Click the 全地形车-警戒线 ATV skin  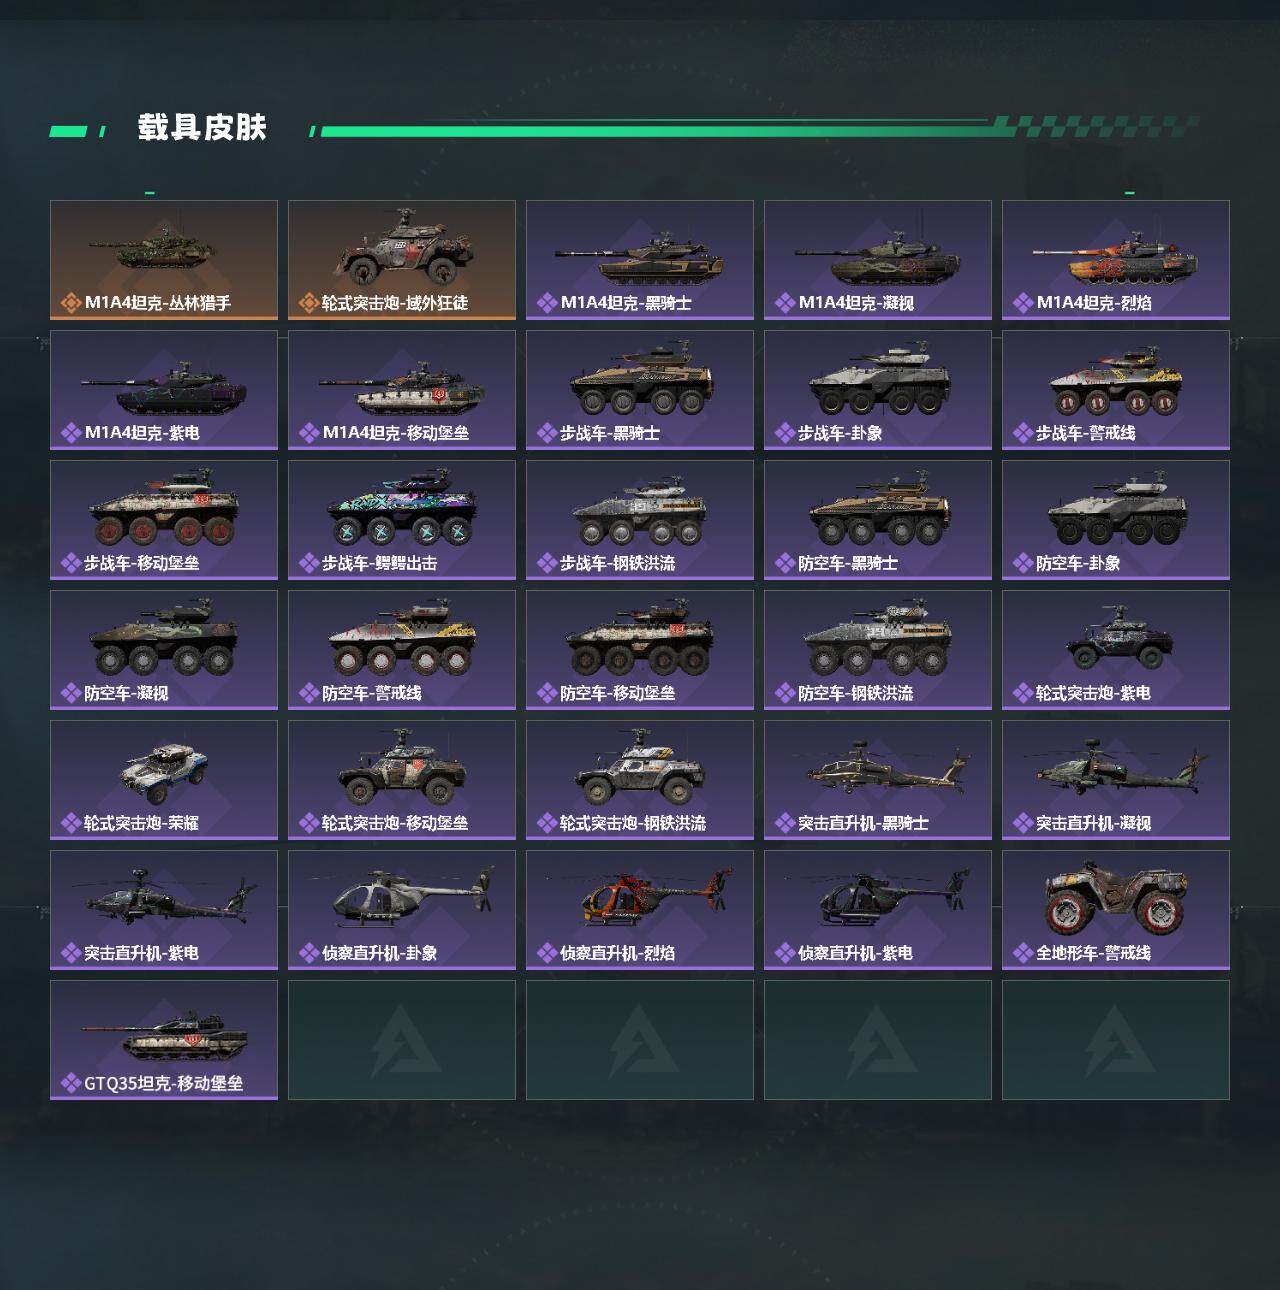[1116, 910]
